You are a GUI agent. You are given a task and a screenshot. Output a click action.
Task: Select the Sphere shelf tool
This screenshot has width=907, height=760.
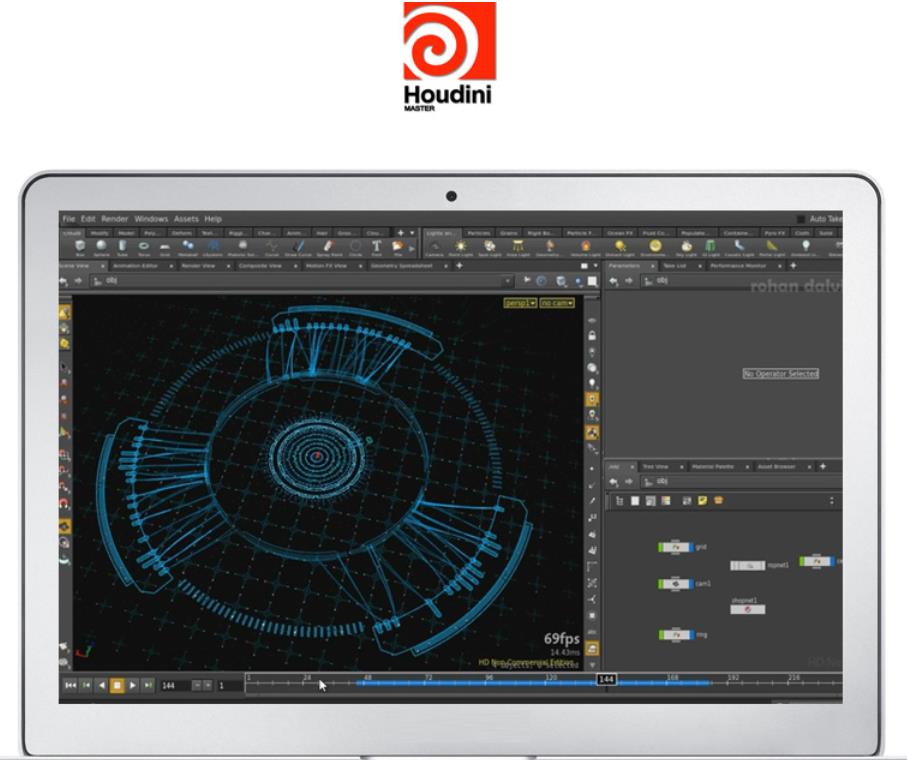click(x=100, y=246)
